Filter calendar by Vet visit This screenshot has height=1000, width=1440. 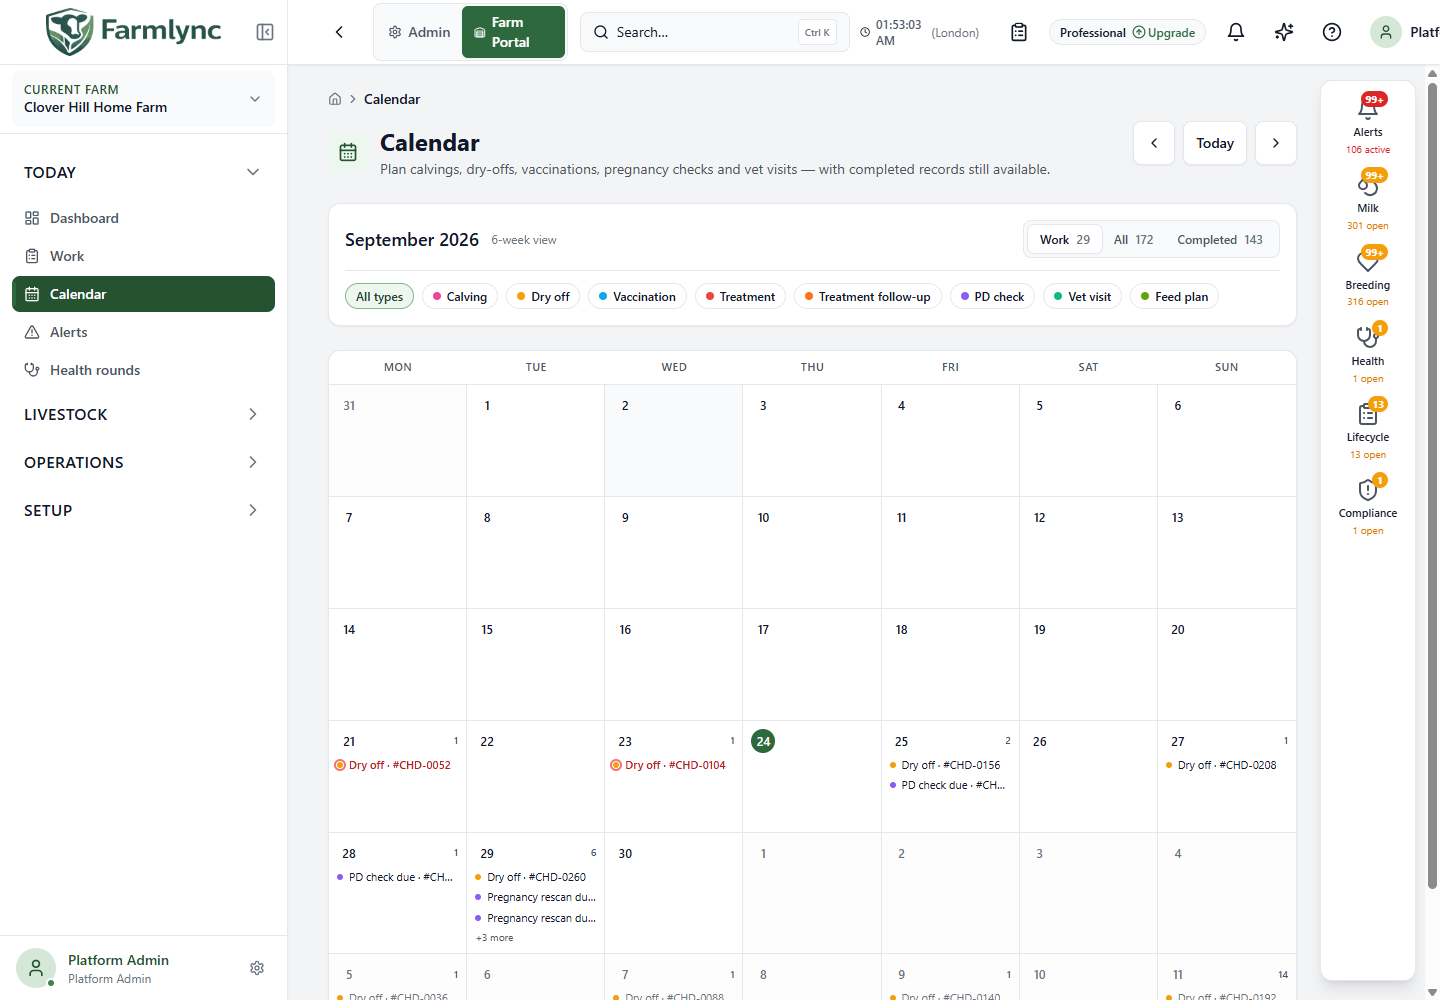[x=1082, y=297]
